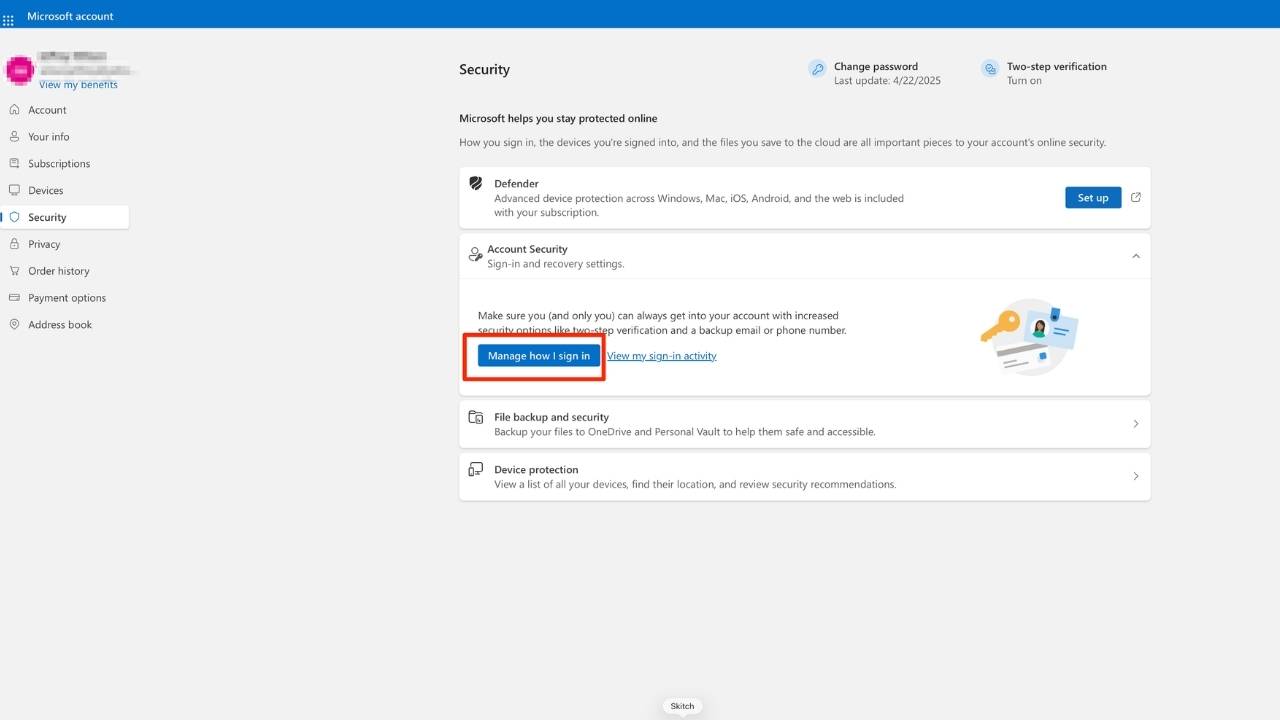
Task: Click the key and ID card illustration
Action: pyautogui.click(x=1029, y=336)
